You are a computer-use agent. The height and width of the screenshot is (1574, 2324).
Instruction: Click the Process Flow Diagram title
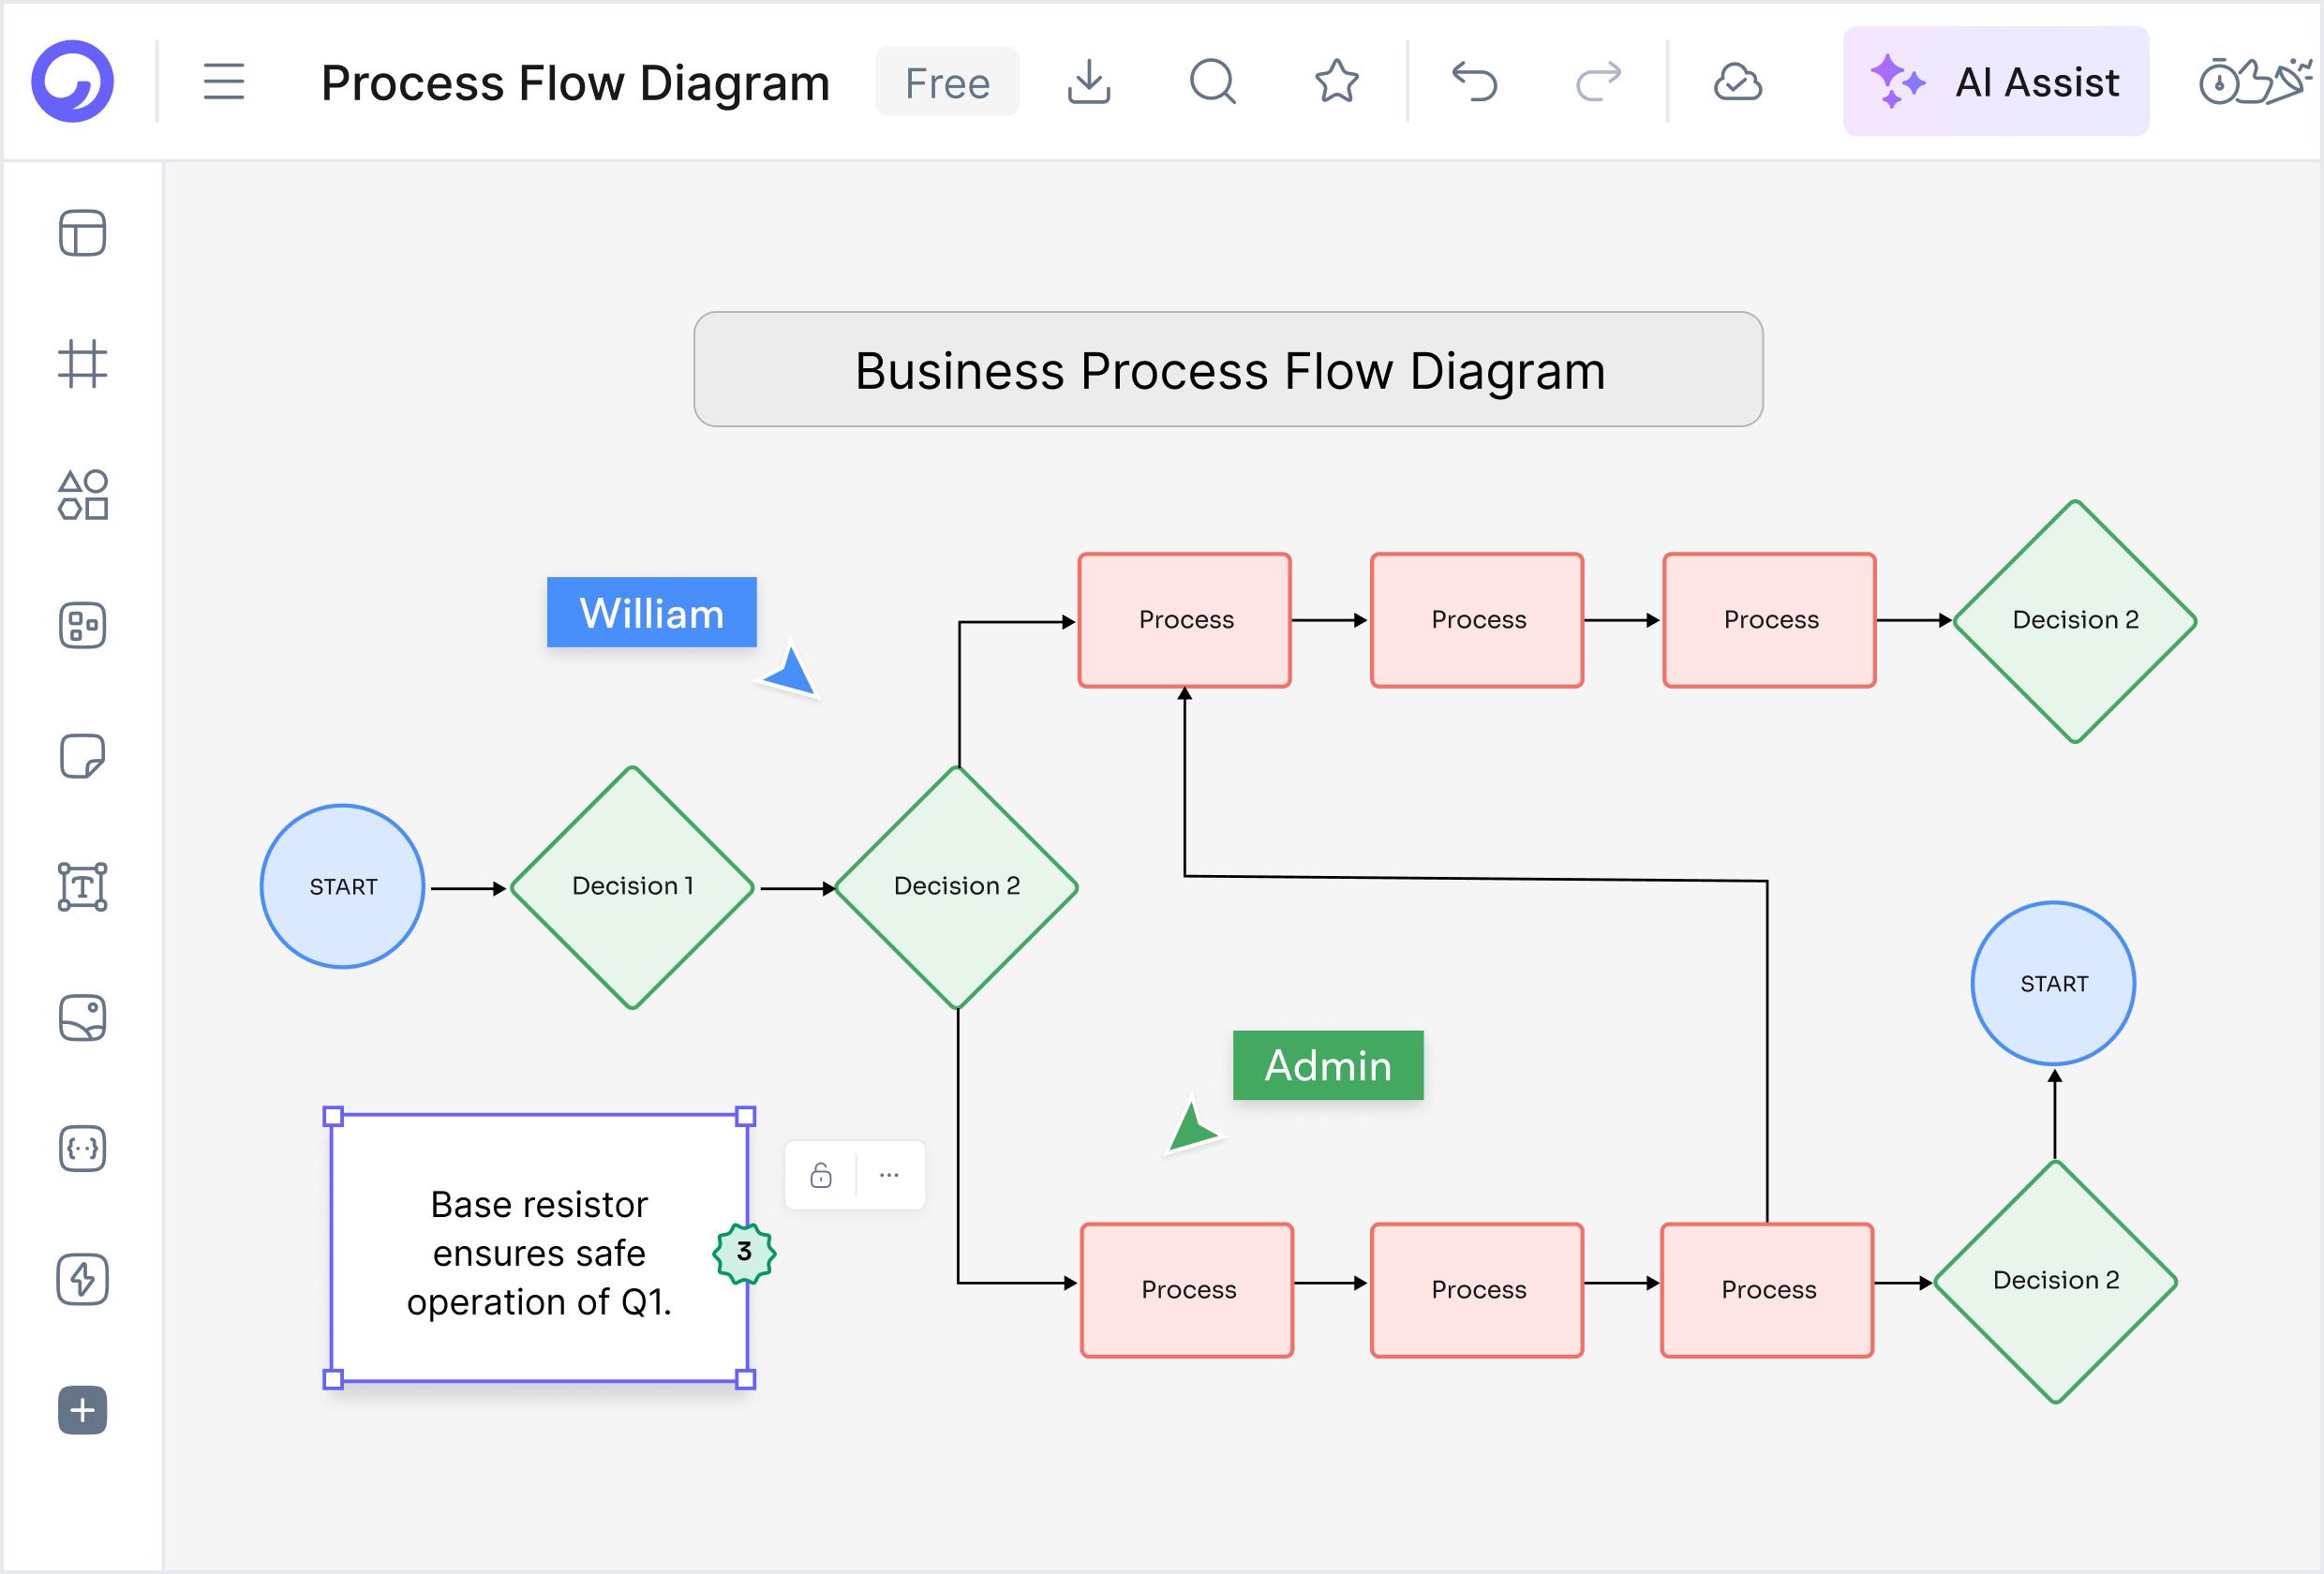tap(575, 83)
